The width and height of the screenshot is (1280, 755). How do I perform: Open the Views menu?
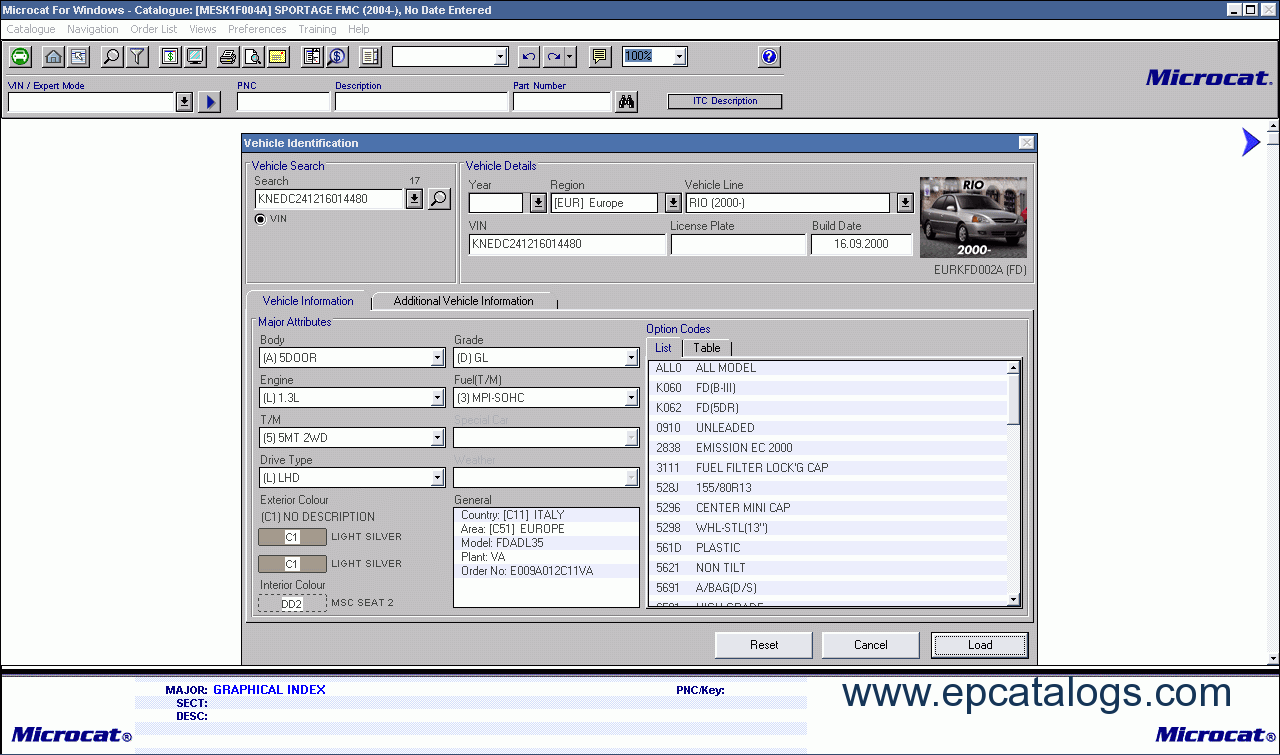203,29
